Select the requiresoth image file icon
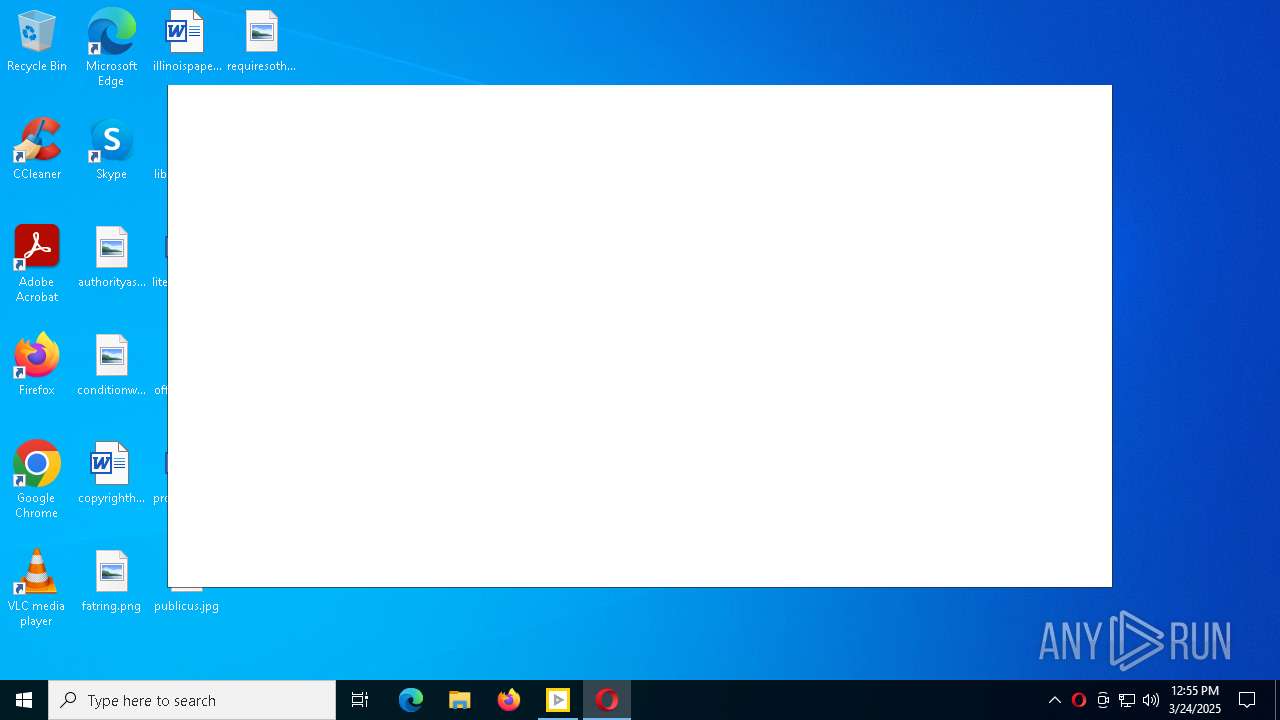 tap(261, 41)
